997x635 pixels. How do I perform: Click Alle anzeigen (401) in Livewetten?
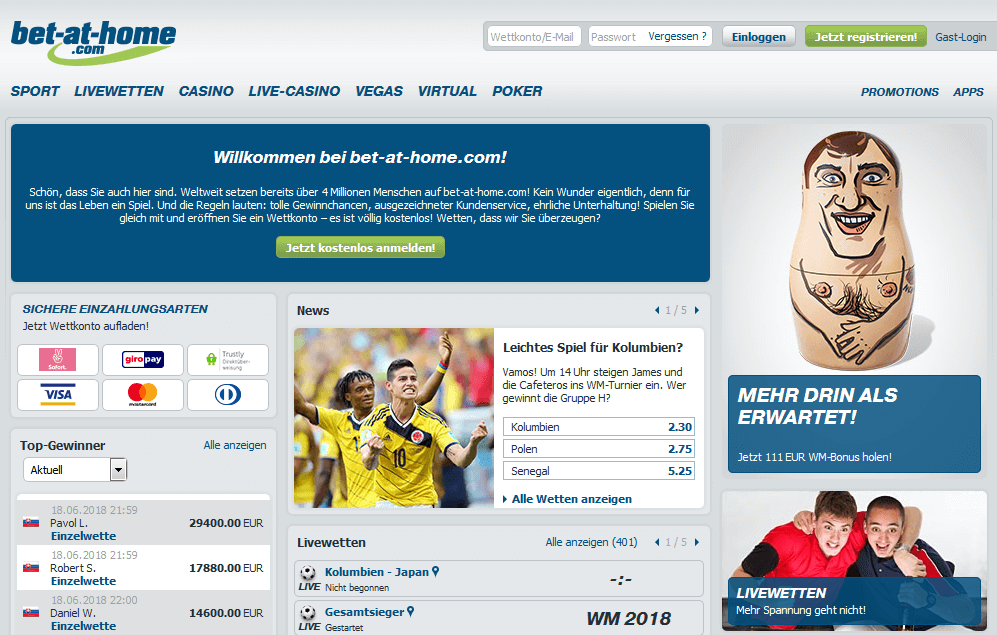tap(591, 542)
